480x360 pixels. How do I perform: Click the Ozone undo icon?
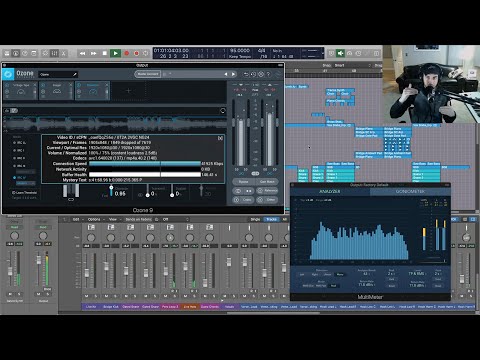(x=246, y=74)
